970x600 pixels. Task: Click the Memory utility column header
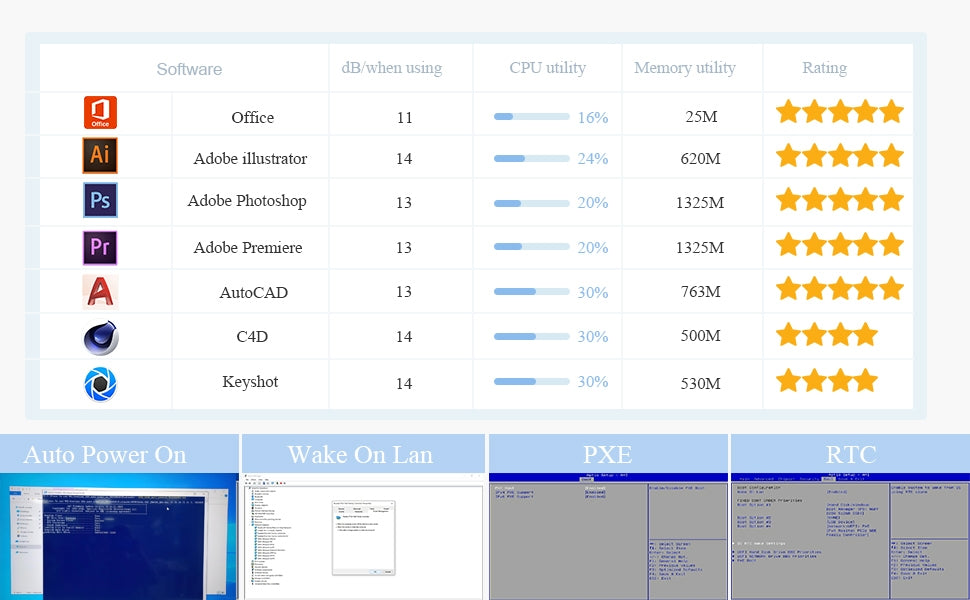tap(684, 68)
